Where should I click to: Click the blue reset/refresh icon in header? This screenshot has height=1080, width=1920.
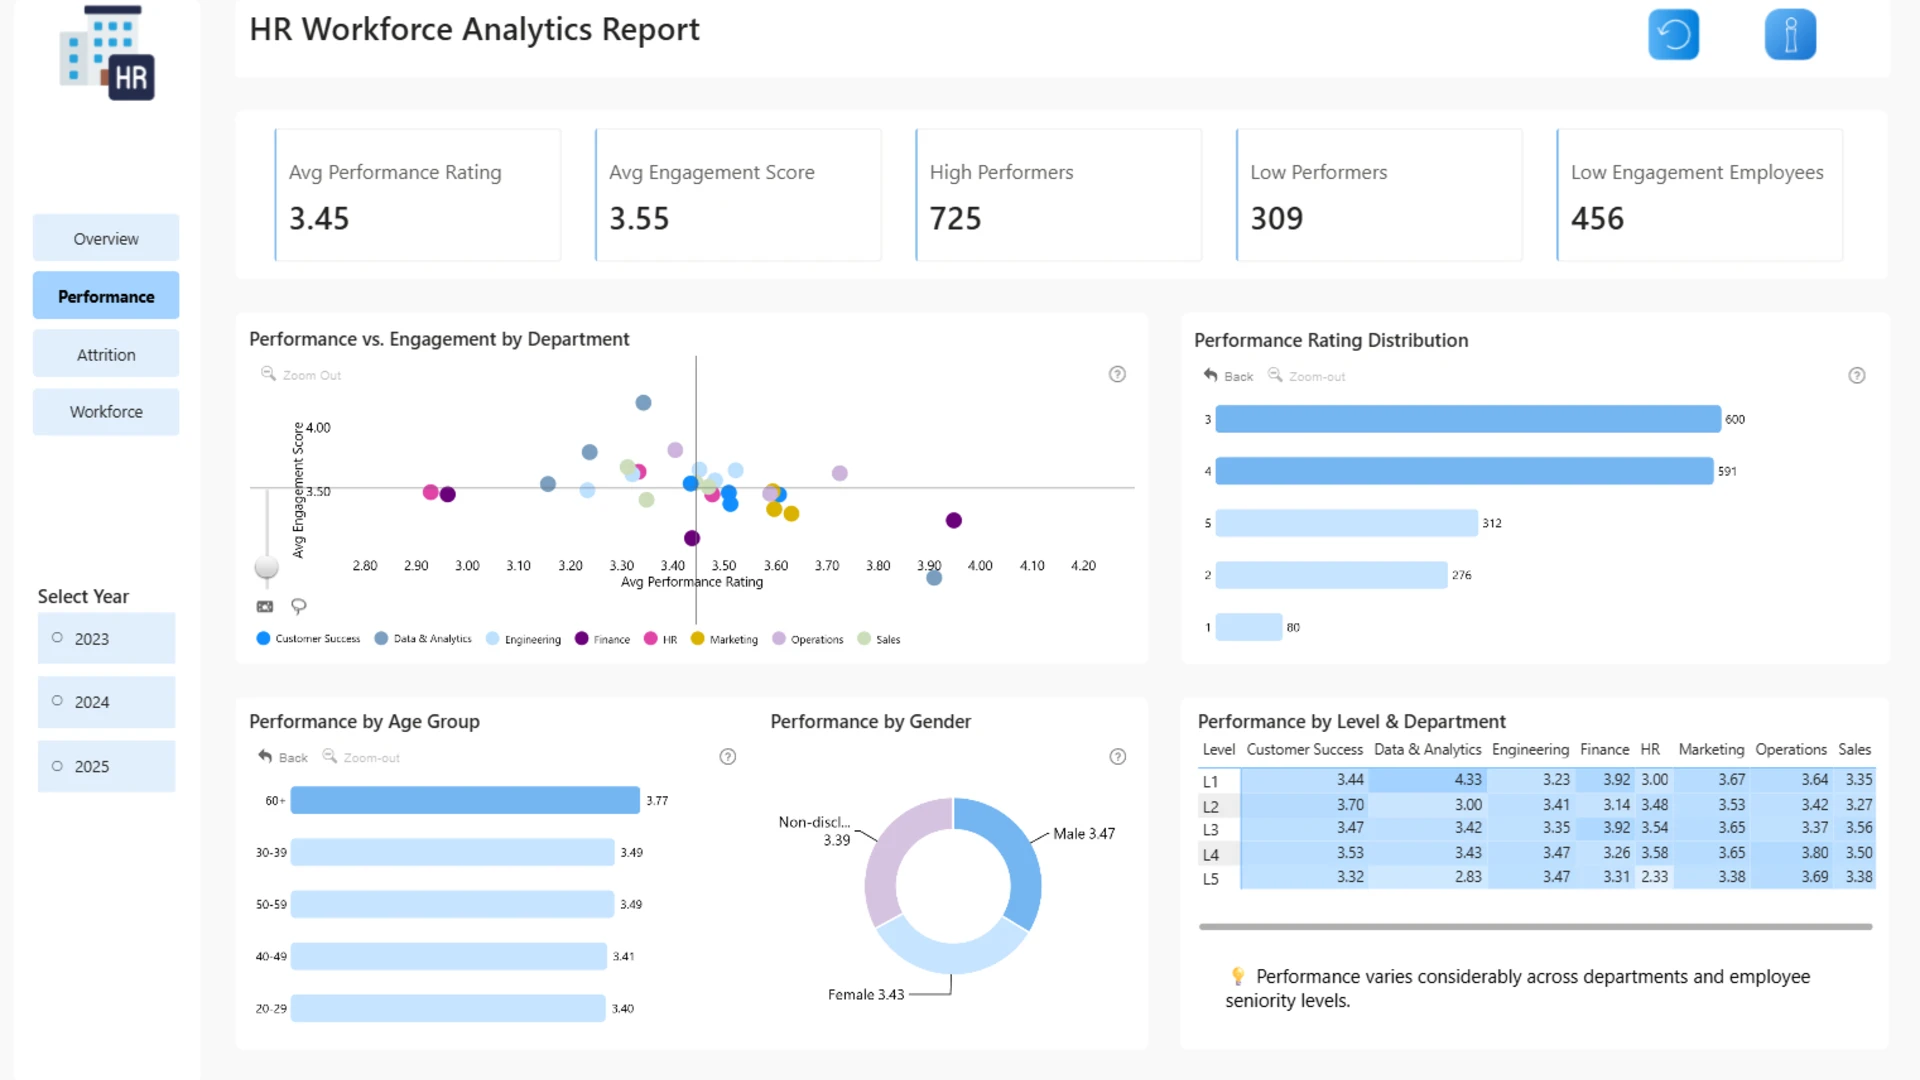tap(1673, 35)
